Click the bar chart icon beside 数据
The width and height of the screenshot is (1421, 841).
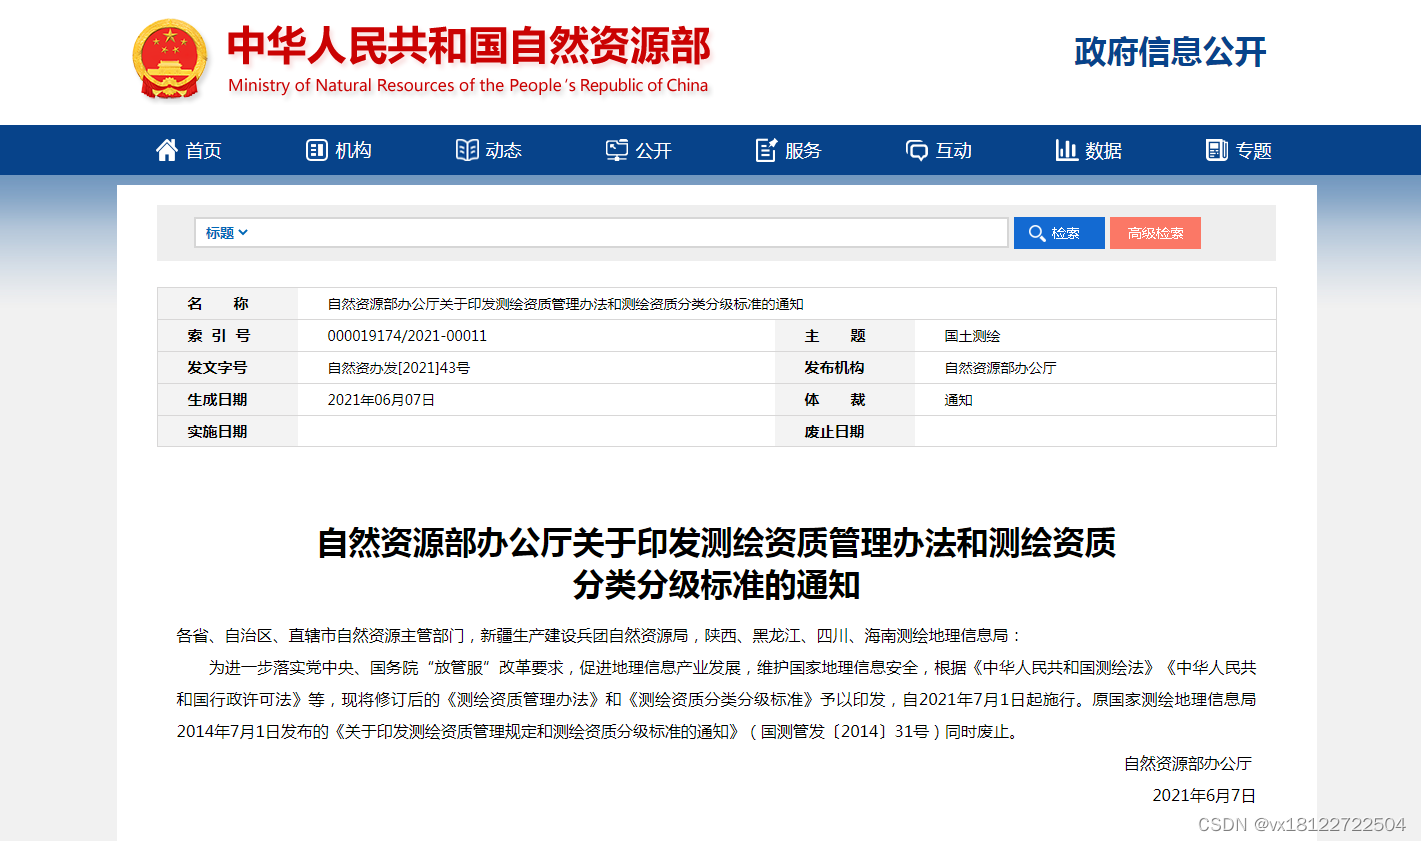tap(1067, 150)
